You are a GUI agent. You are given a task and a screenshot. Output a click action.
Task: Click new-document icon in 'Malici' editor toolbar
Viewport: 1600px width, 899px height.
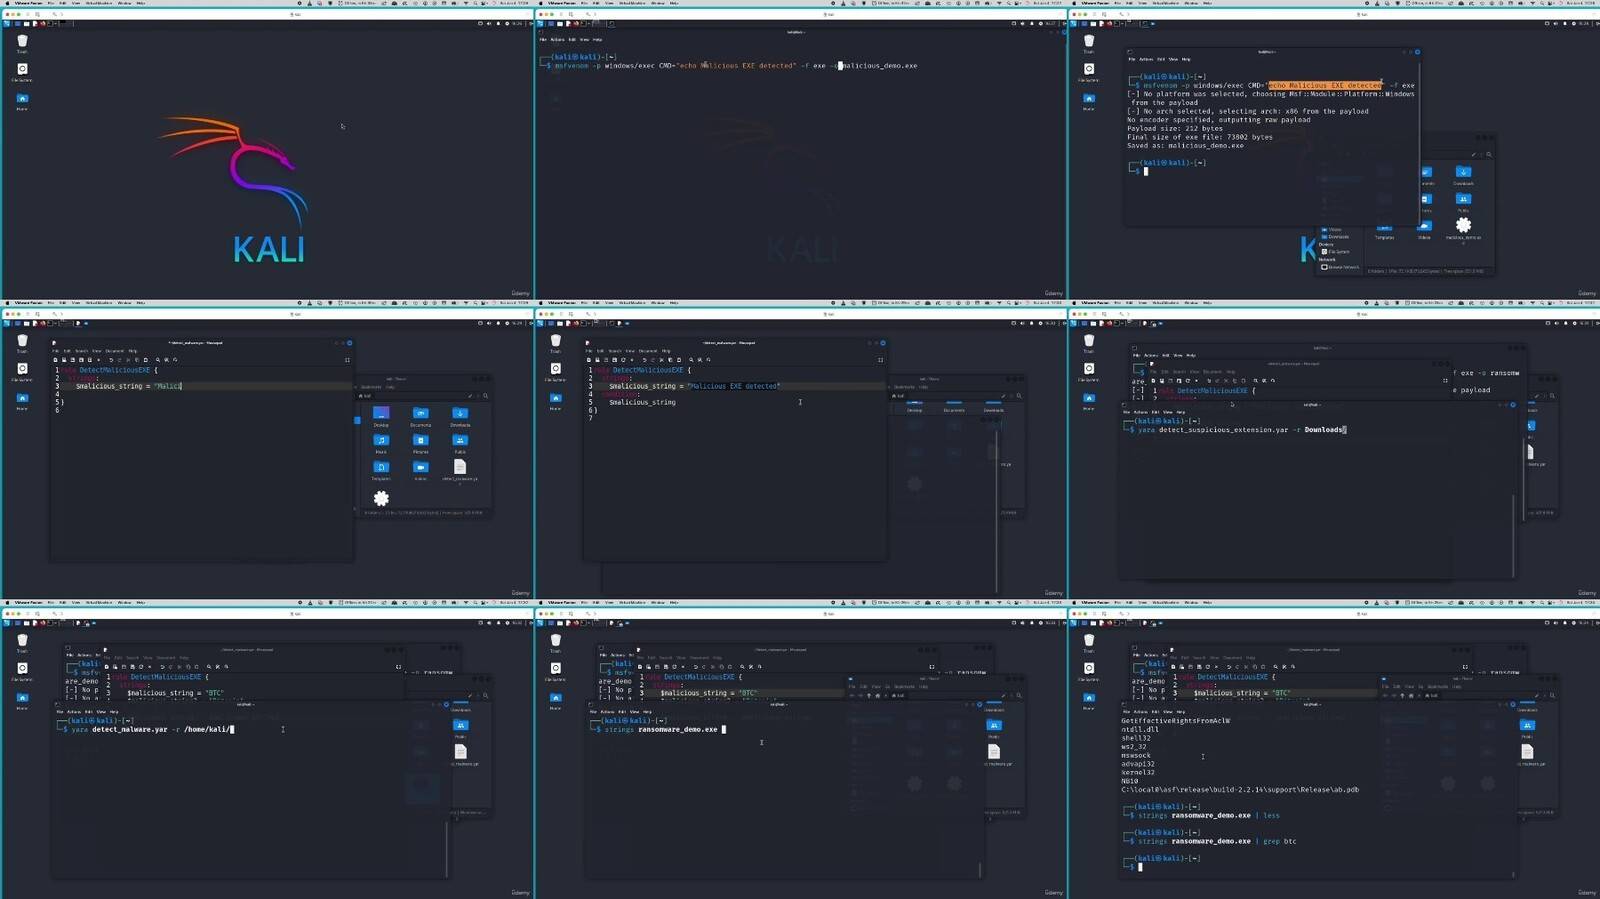tap(56, 360)
